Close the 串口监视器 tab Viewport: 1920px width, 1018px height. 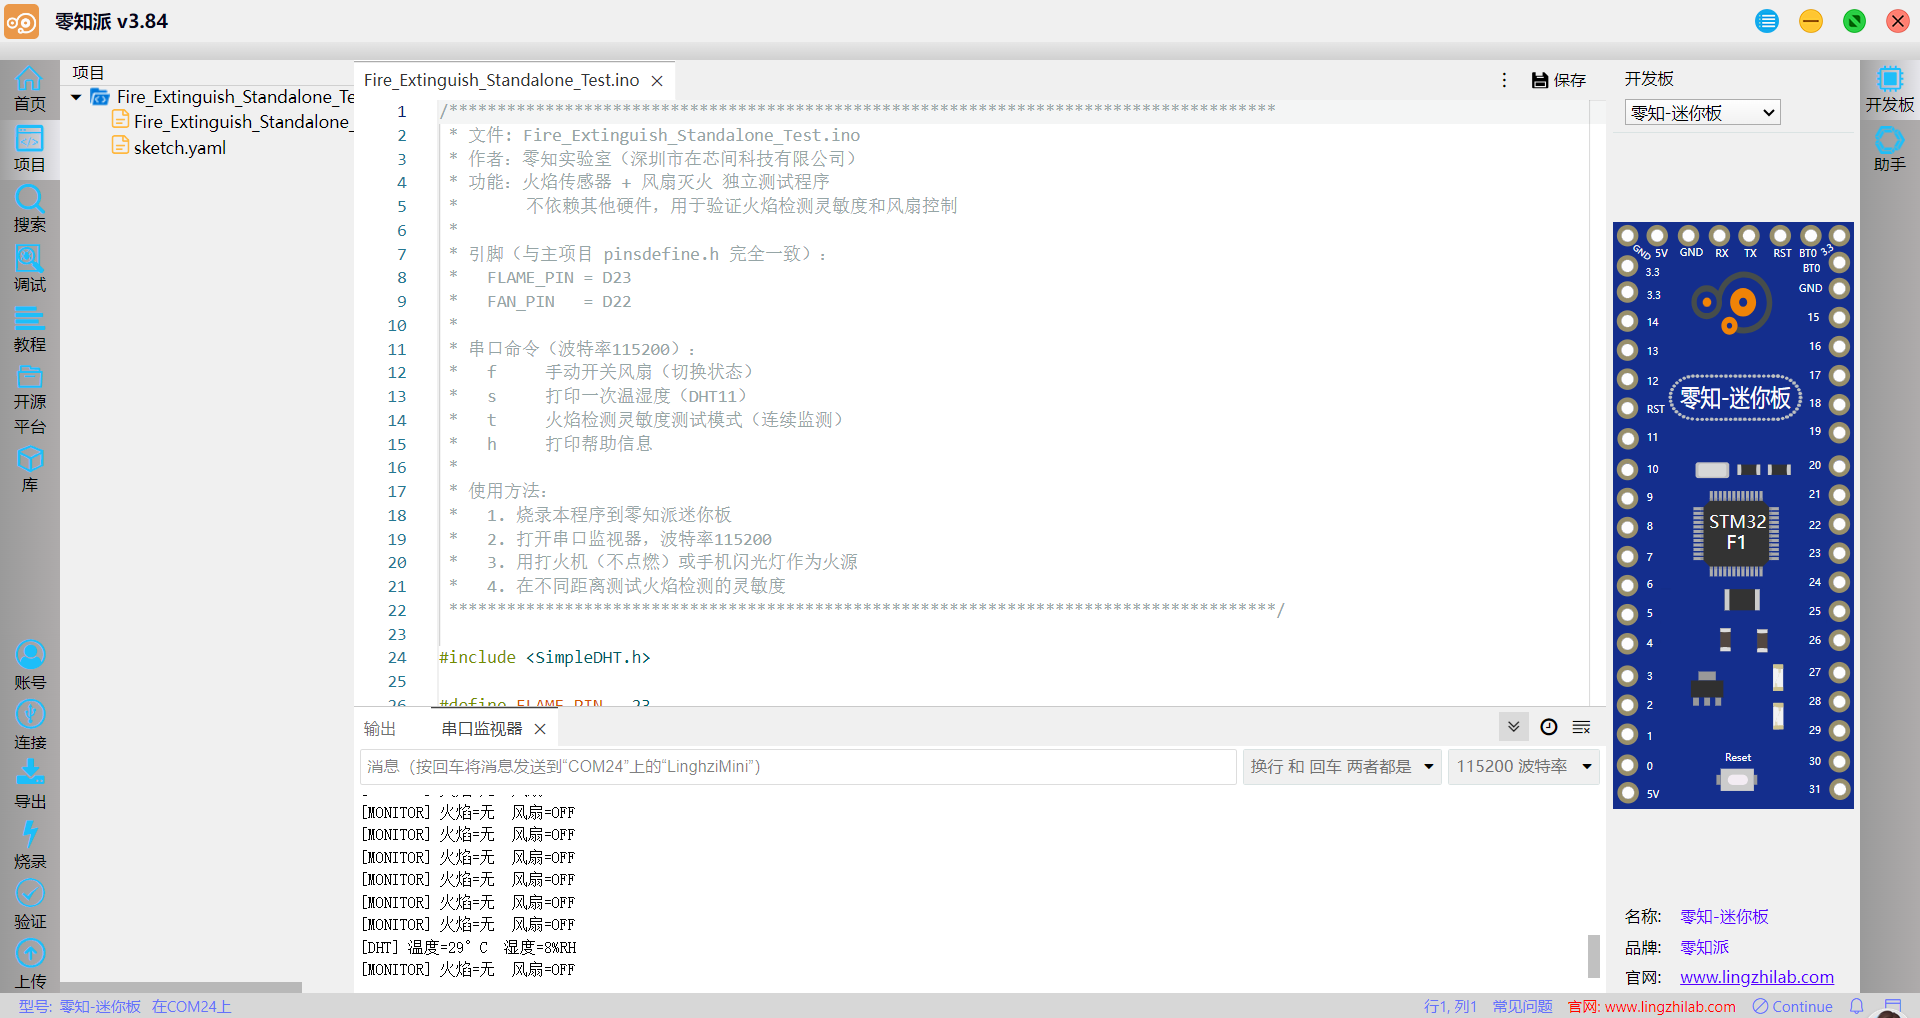(x=540, y=729)
